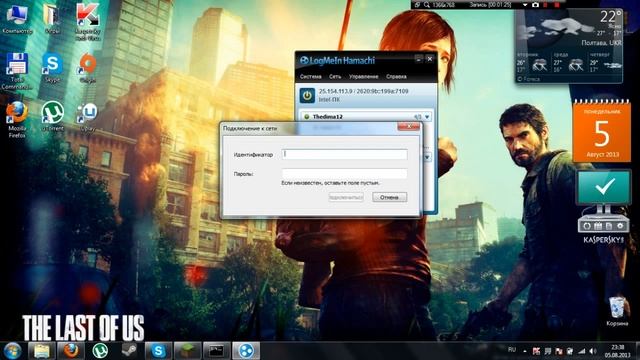This screenshot has height=360, width=640.
Task: Take a snapshot with the recorder camera icon
Action: pyautogui.click(x=536, y=5)
